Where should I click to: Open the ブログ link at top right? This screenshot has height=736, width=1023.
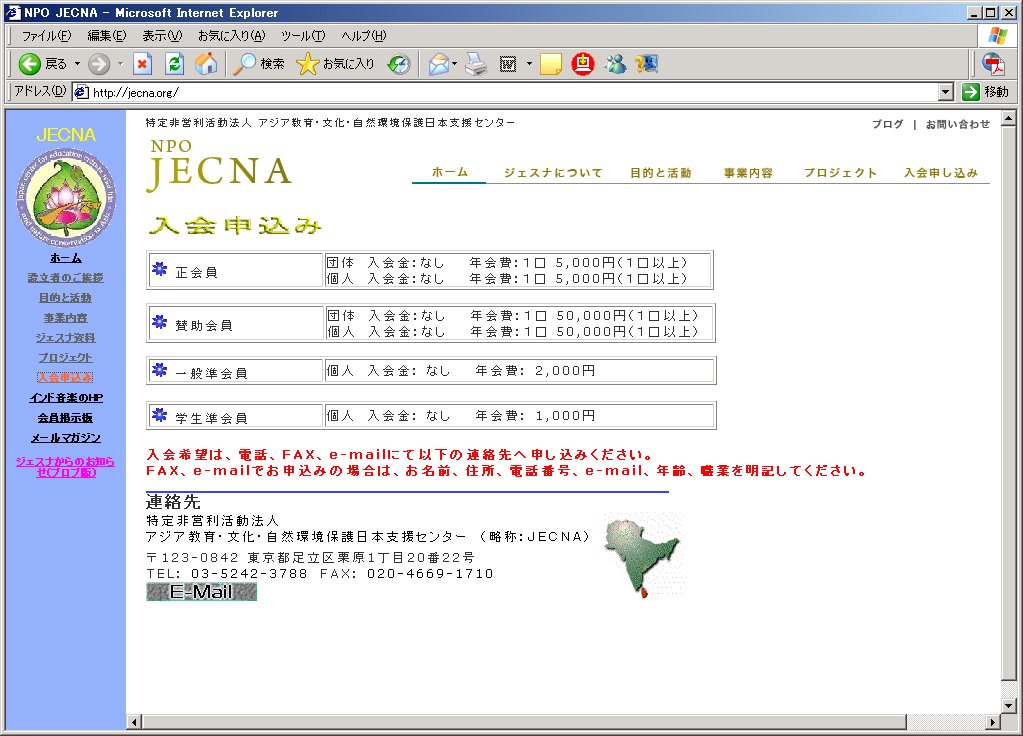coord(887,125)
